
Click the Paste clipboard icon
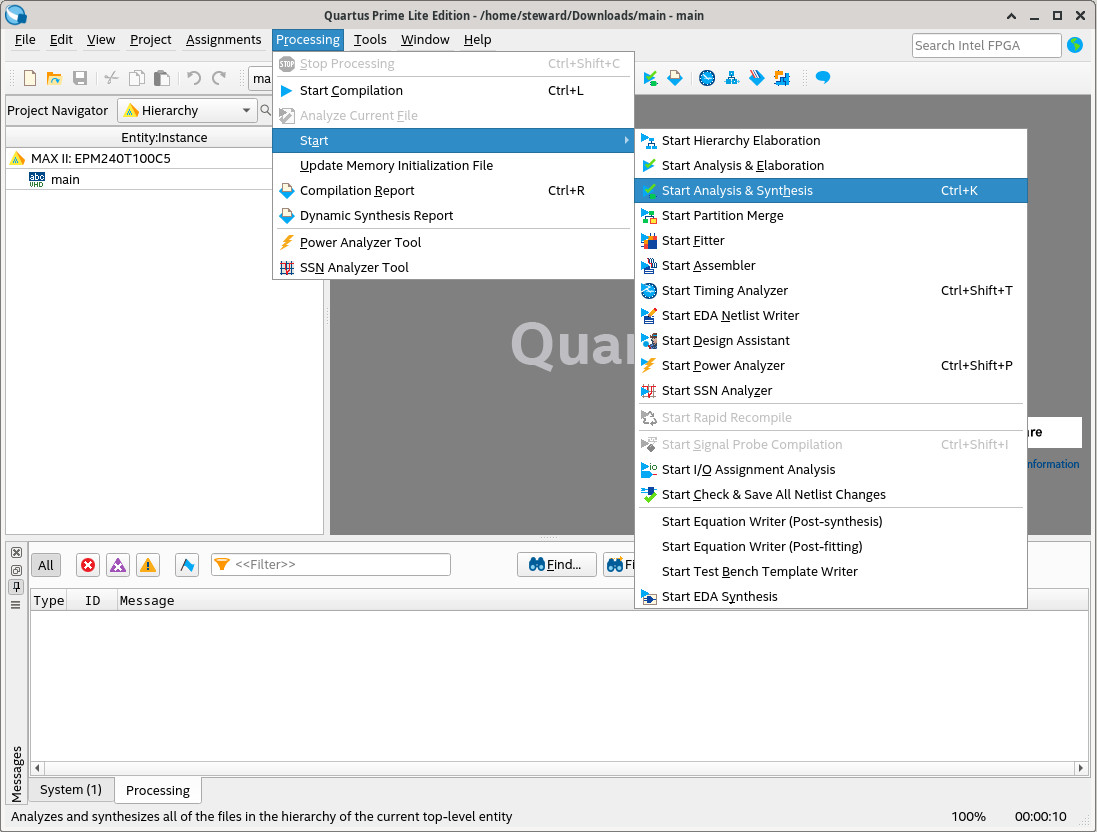[162, 78]
